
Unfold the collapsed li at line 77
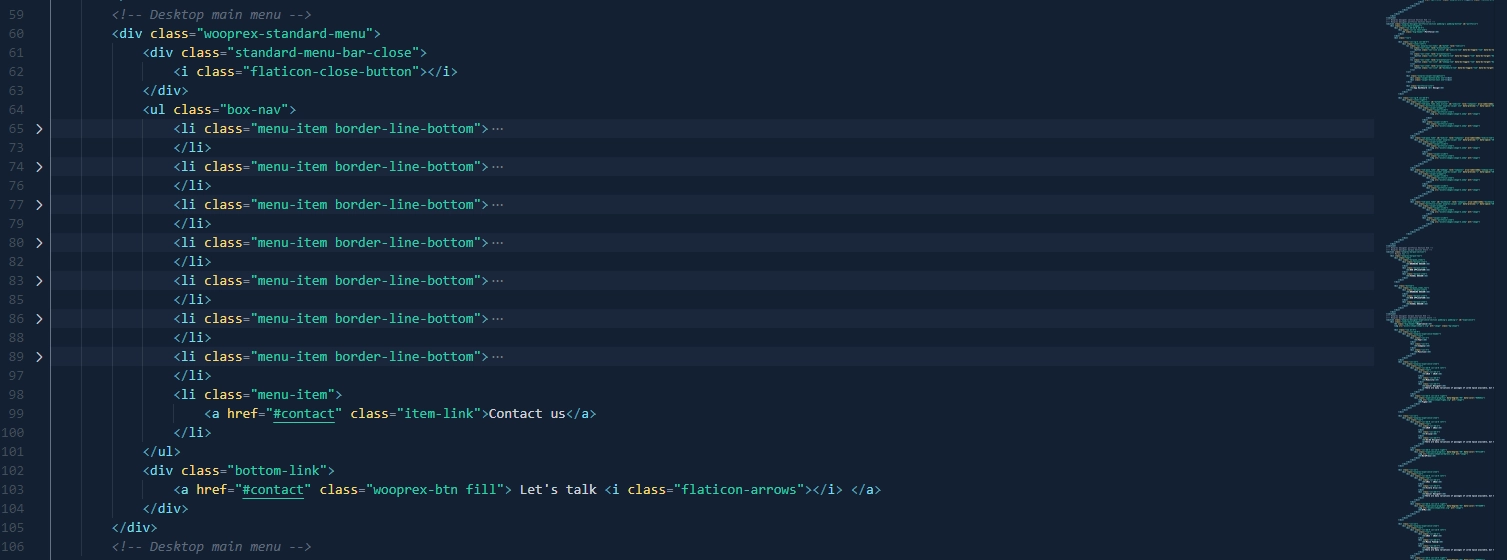click(39, 205)
